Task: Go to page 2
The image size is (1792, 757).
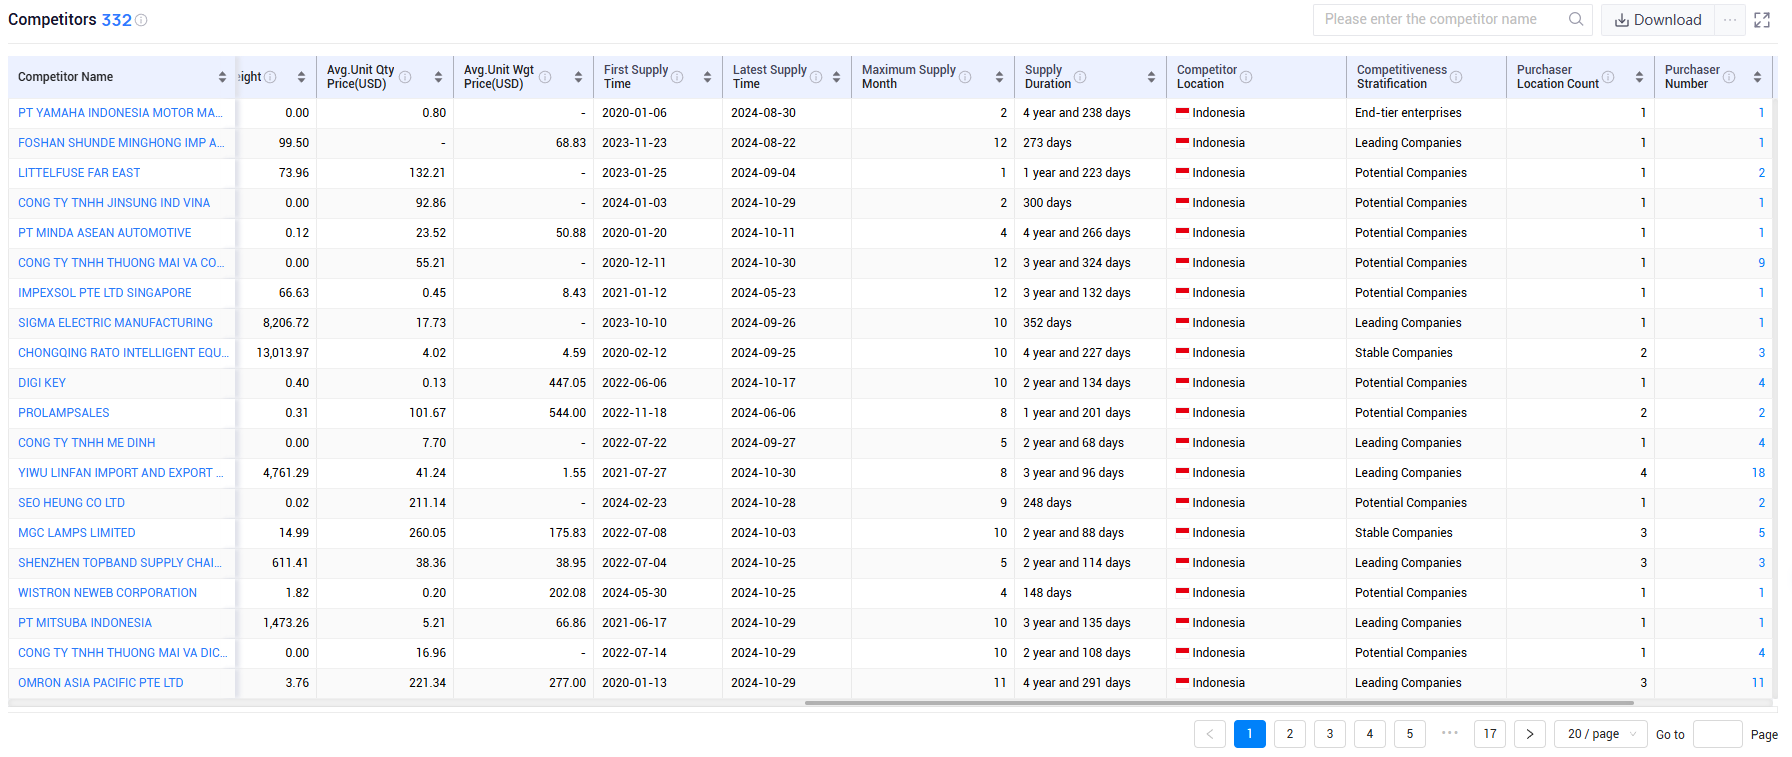Action: coord(1290,734)
